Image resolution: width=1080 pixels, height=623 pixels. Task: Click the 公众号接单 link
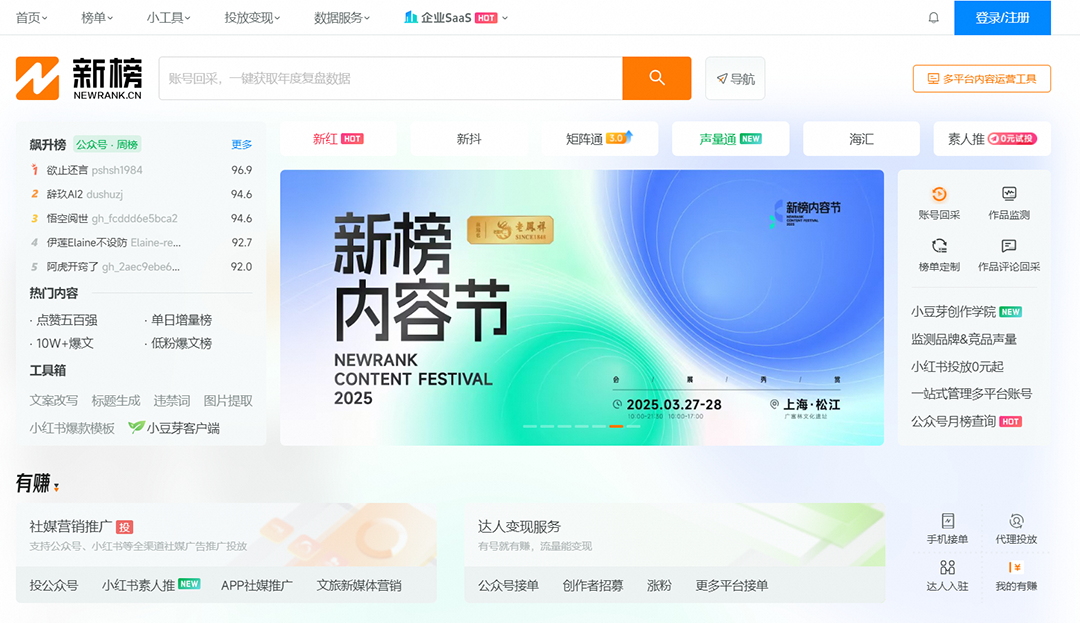click(x=508, y=585)
